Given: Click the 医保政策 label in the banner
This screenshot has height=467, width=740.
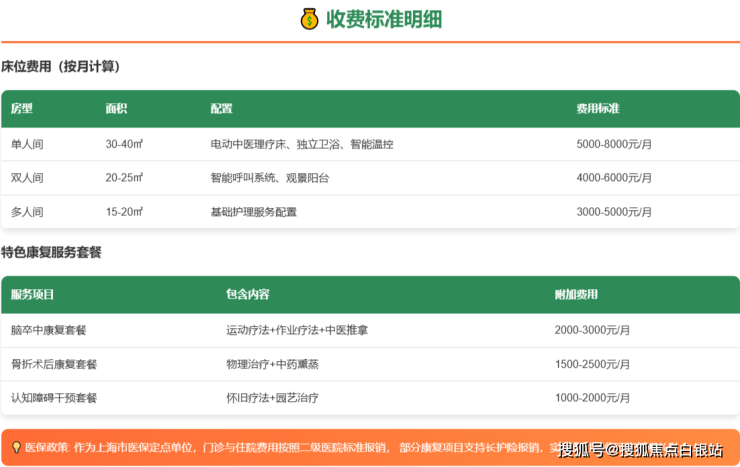Looking at the screenshot, I should pyautogui.click(x=46, y=447).
